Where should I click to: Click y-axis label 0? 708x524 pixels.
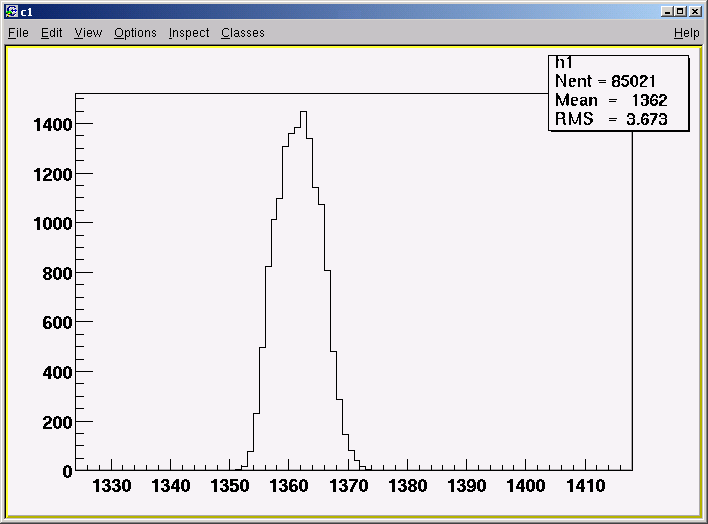tap(67, 472)
